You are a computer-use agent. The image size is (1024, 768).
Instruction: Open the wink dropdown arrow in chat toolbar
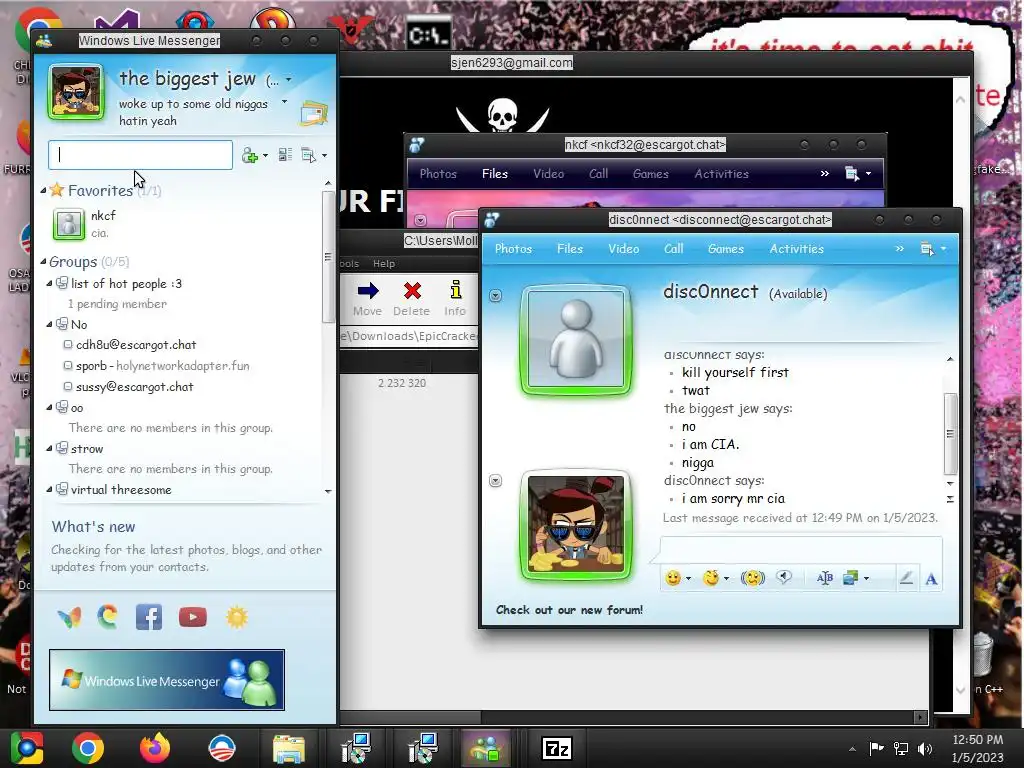pos(726,579)
